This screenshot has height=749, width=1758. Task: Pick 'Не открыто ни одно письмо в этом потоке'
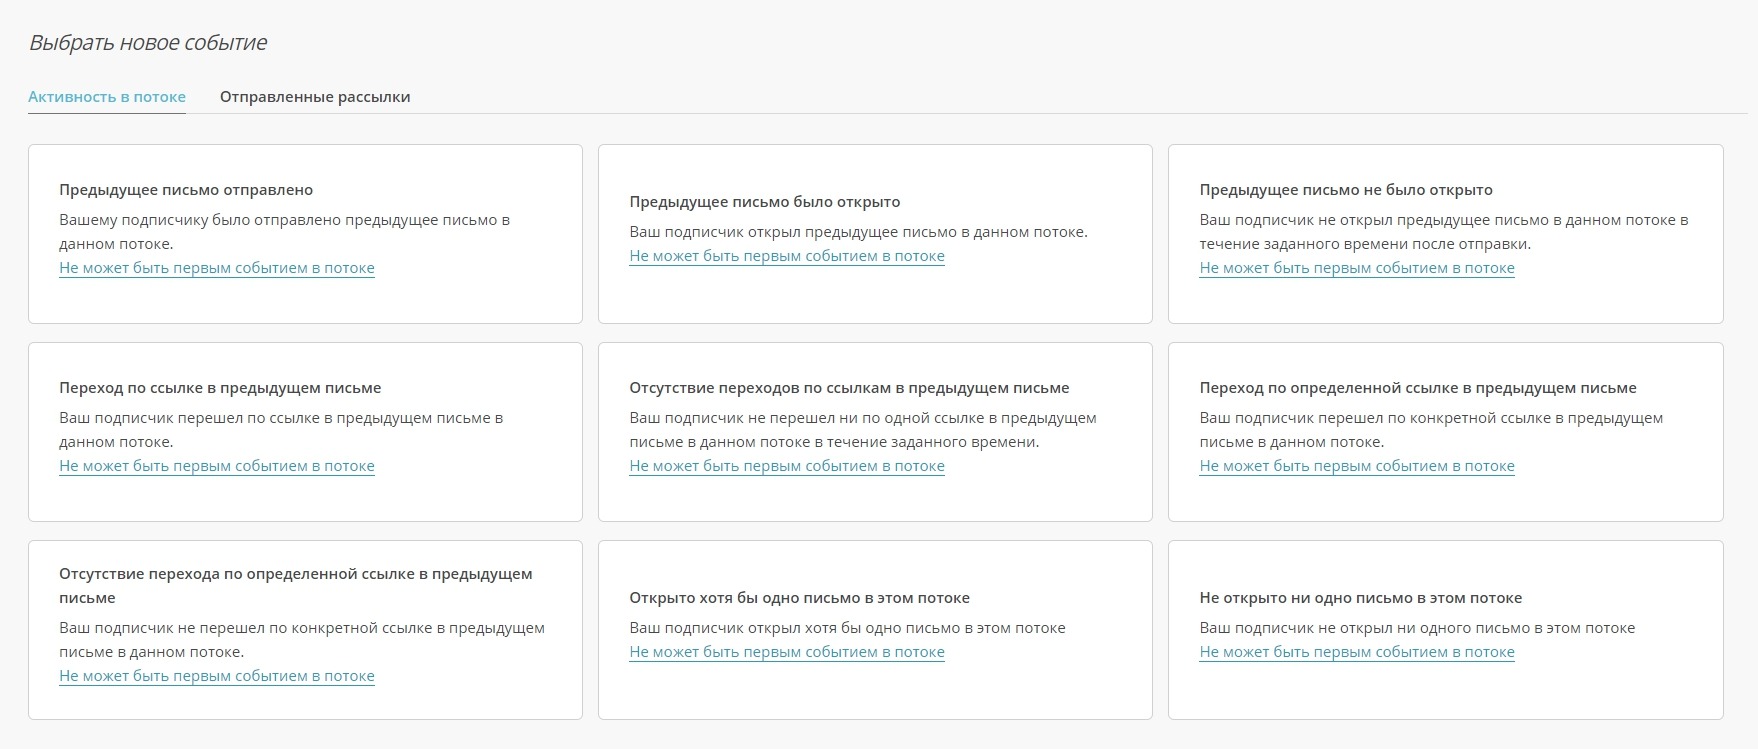(x=1360, y=598)
